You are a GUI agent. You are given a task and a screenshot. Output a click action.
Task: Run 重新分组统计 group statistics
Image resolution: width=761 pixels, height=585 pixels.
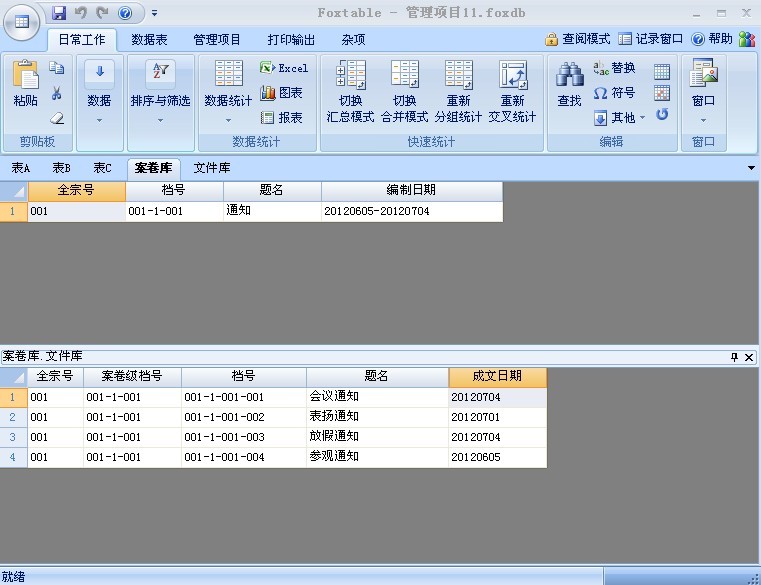[x=458, y=91]
